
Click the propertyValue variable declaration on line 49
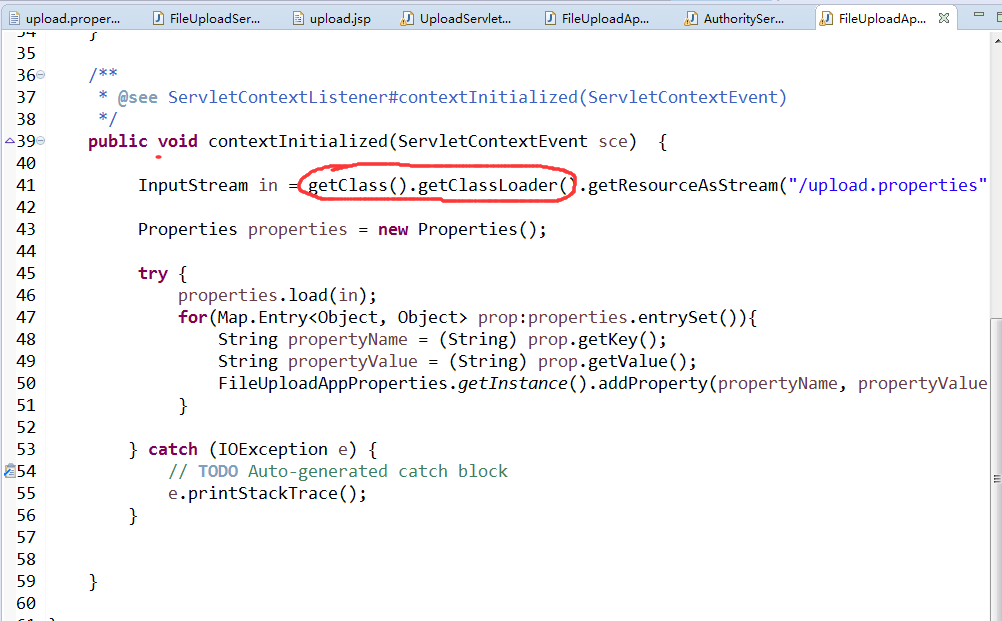353,362
